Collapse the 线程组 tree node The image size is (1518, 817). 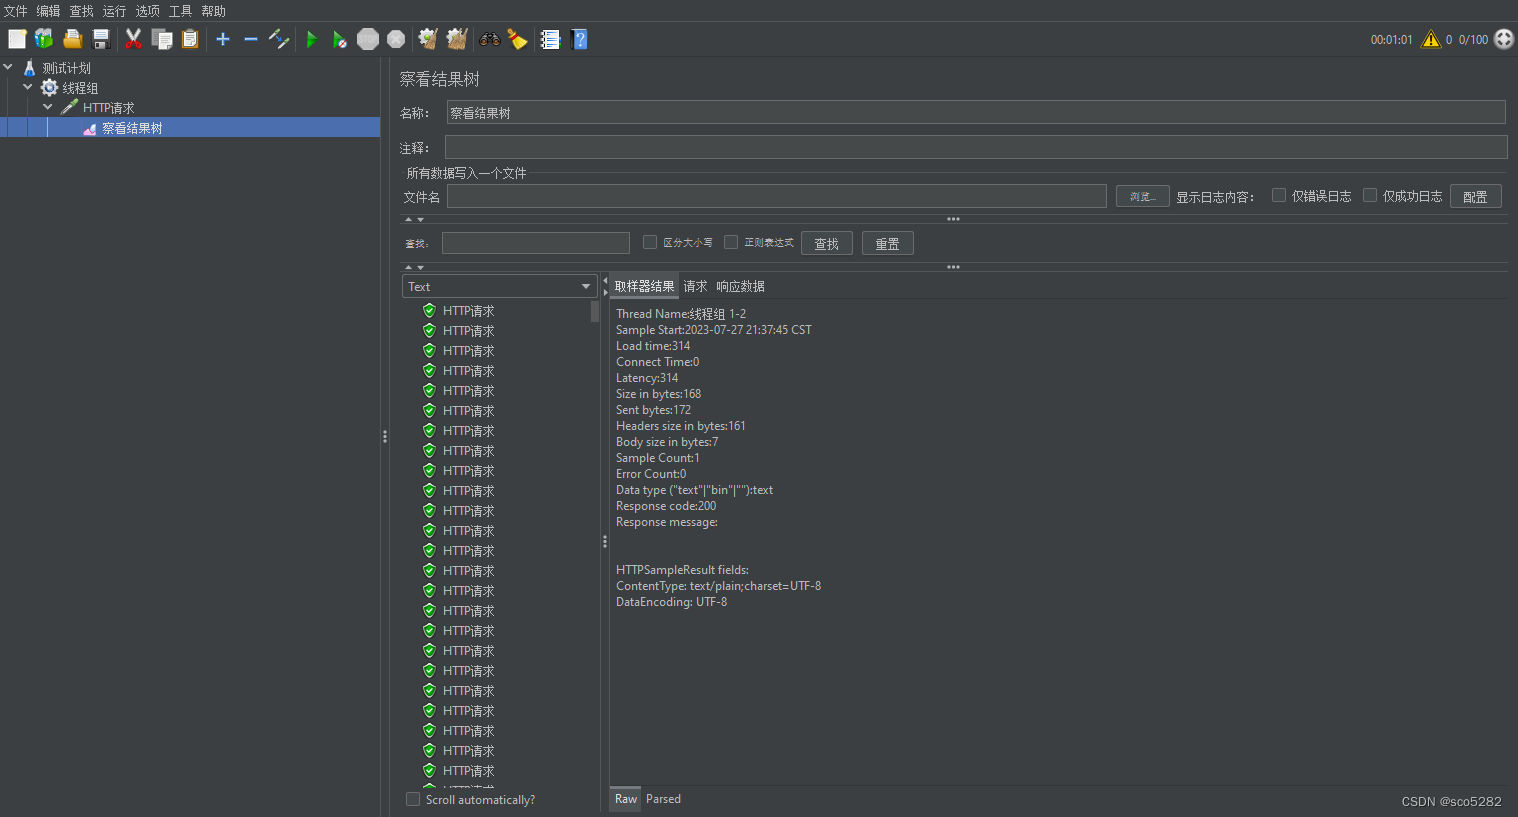click(28, 87)
